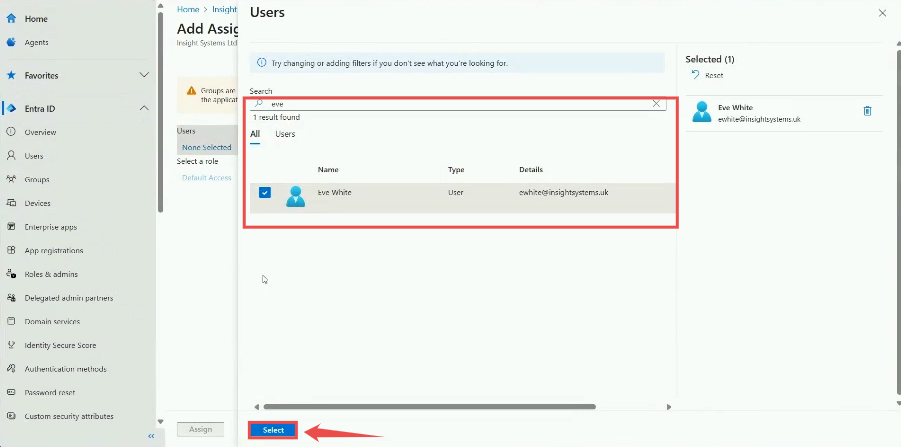
Task: Expand the Favorites section
Action: click(x=144, y=75)
